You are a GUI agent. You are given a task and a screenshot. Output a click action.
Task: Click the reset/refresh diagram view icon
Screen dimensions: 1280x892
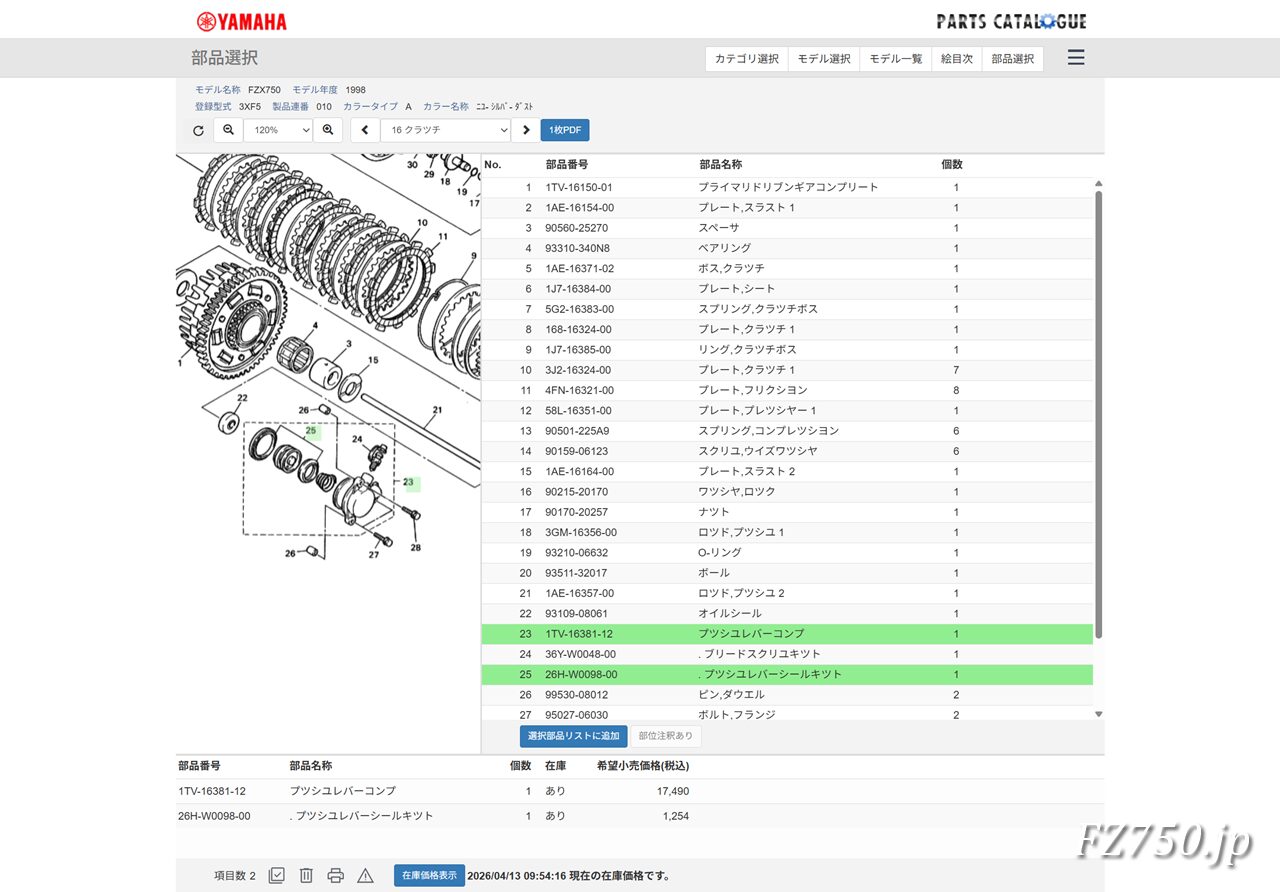coord(198,130)
